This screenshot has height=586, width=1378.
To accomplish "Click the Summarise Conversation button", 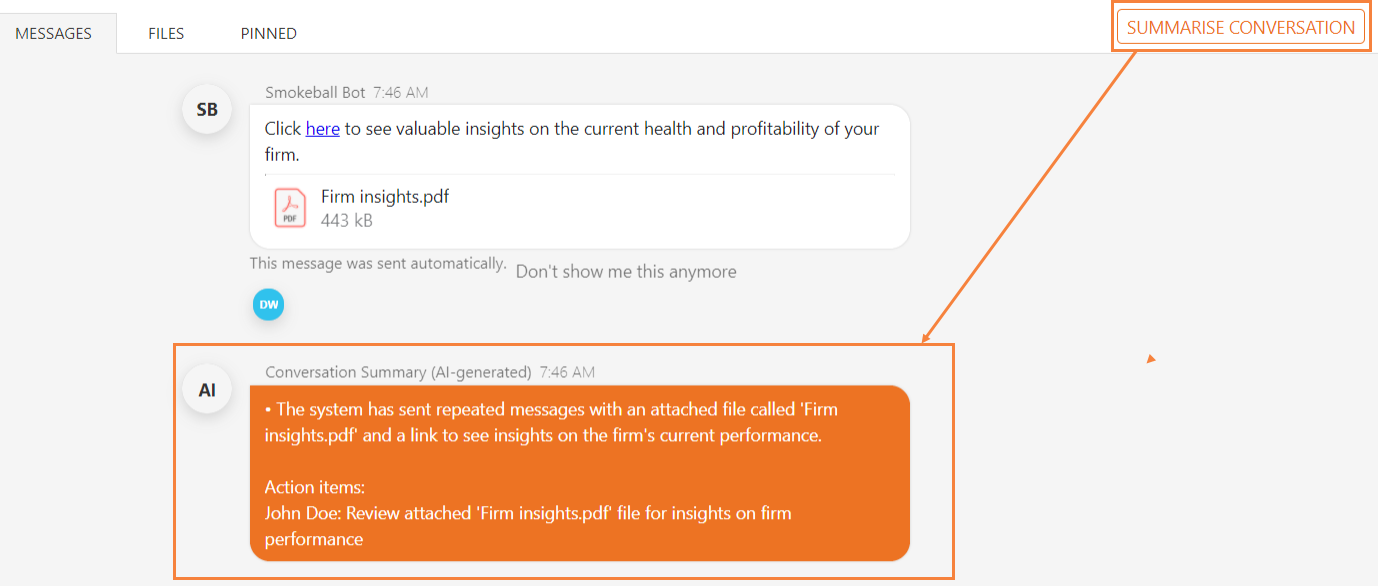I will tap(1240, 27).
